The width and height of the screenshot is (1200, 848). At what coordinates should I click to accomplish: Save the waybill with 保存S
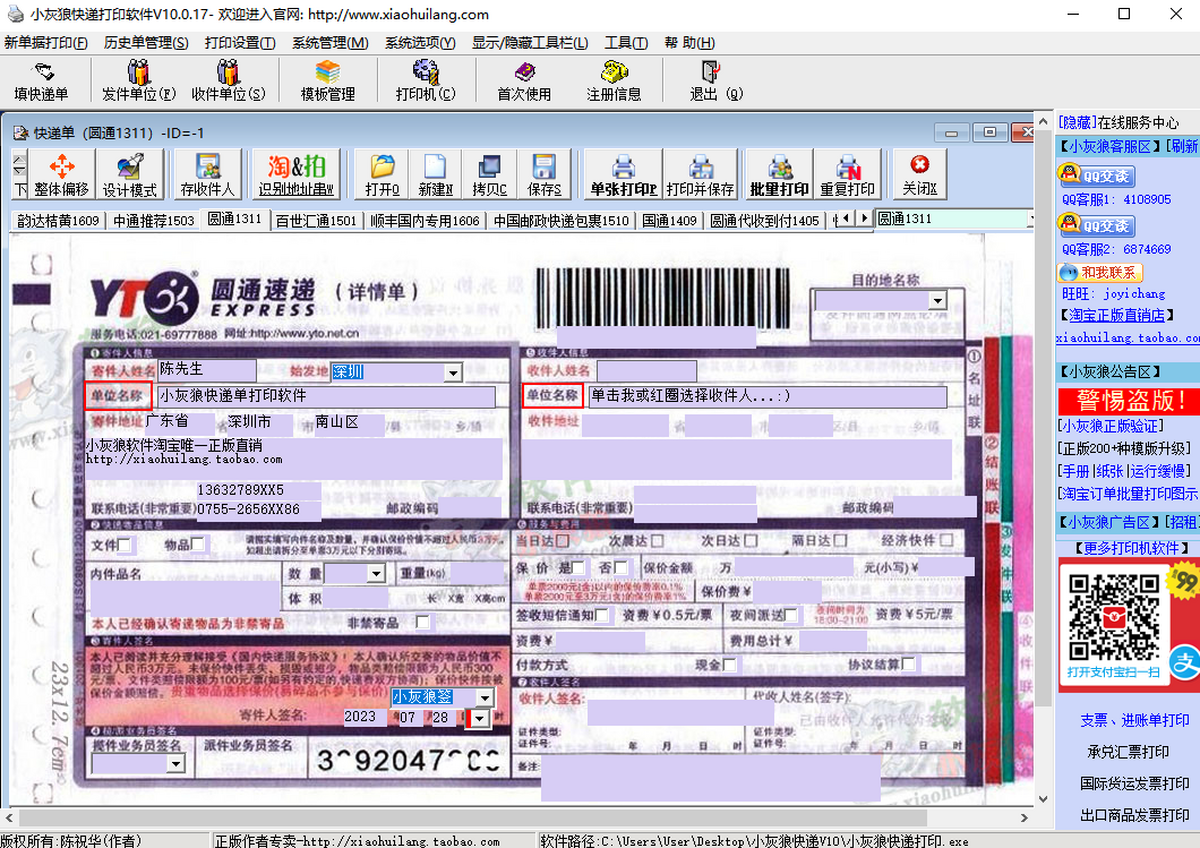click(544, 175)
